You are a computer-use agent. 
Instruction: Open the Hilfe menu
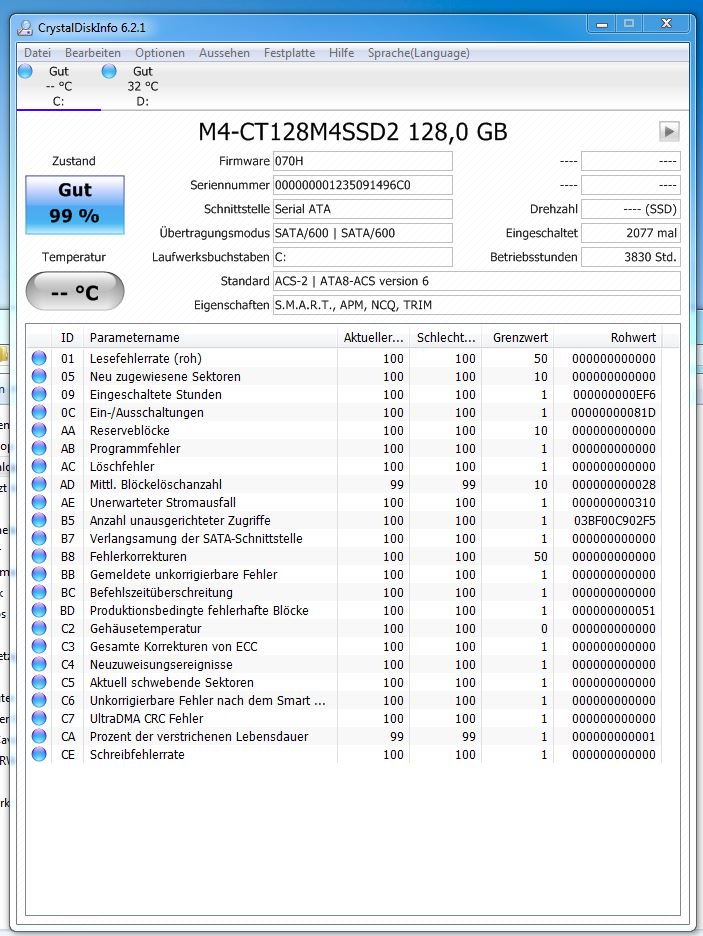tap(341, 53)
